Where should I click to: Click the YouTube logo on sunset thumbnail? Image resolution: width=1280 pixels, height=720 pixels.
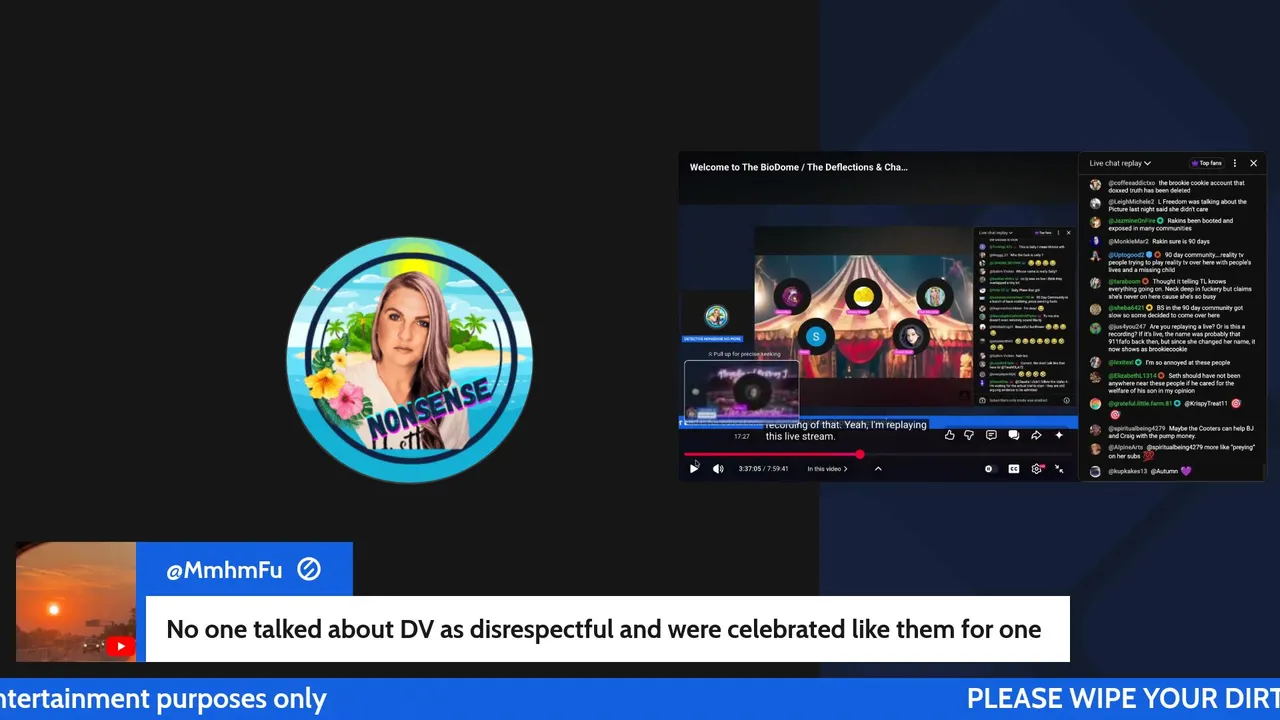click(x=121, y=646)
